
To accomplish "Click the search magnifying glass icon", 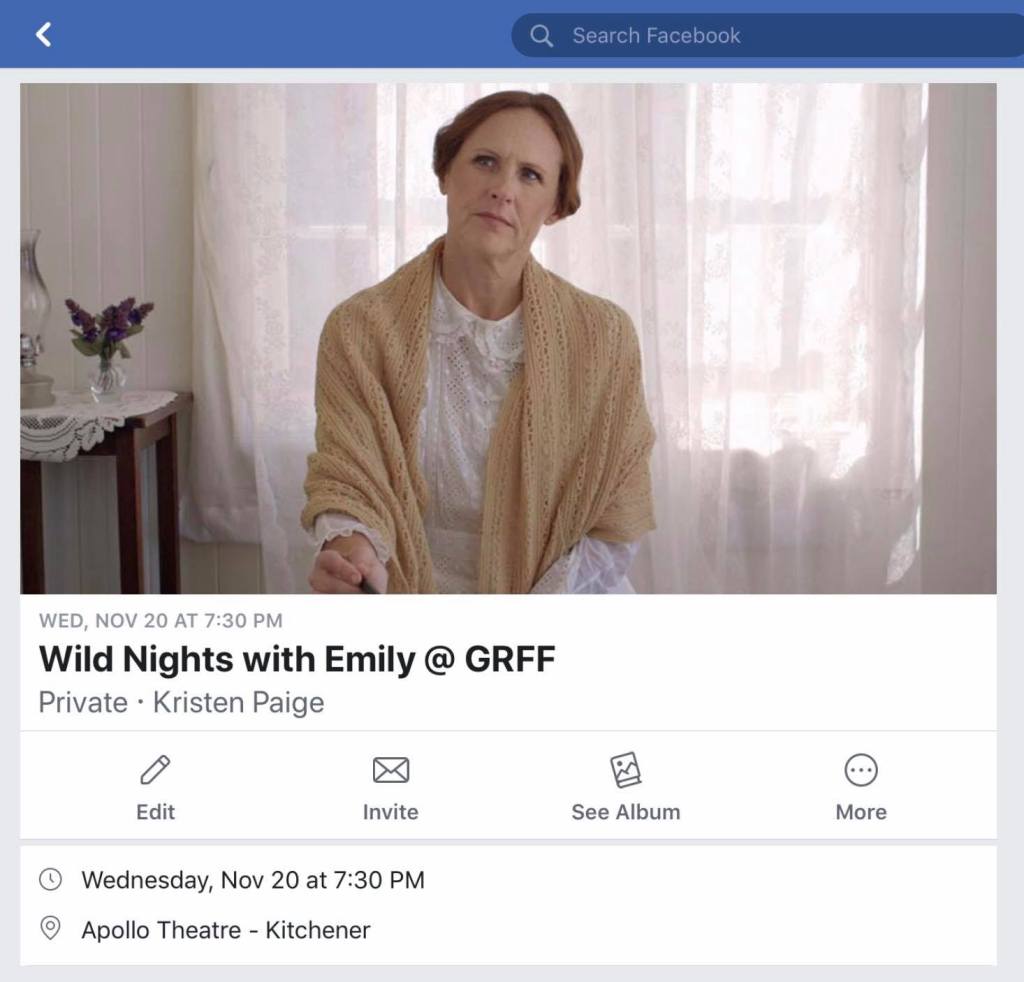I will coord(541,36).
